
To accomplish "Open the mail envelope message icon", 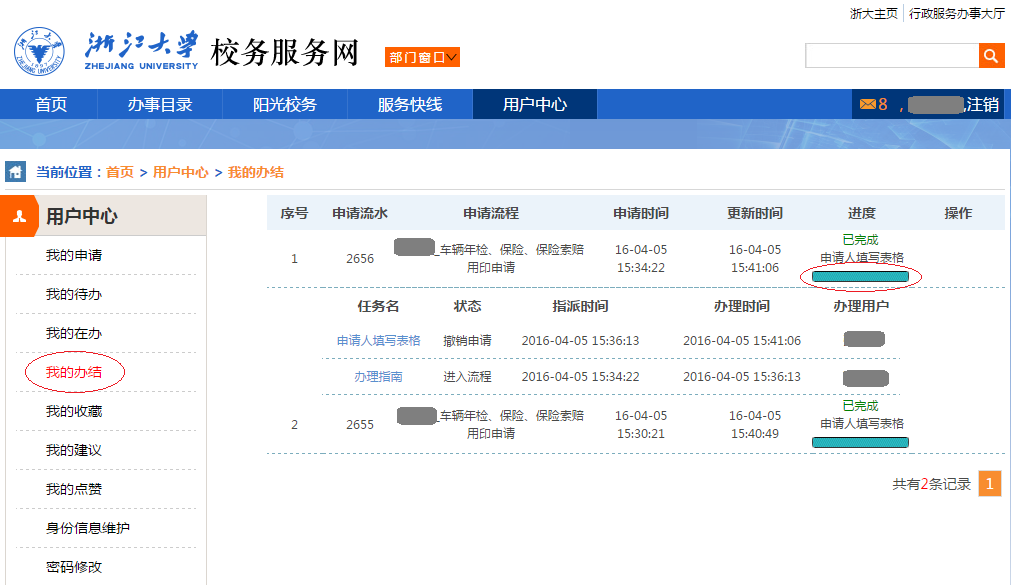I will point(867,104).
